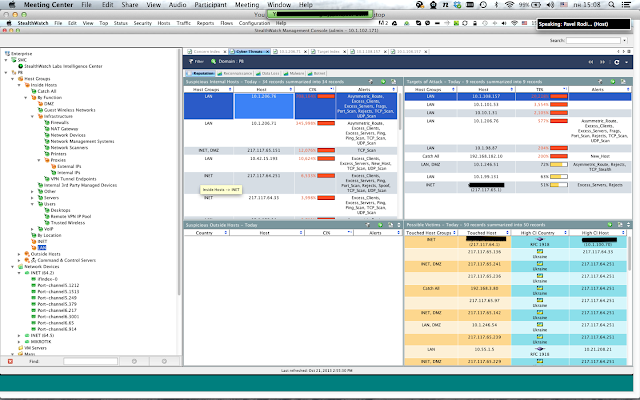Click the settings icon in Targets of Attack header

click(x=600, y=82)
